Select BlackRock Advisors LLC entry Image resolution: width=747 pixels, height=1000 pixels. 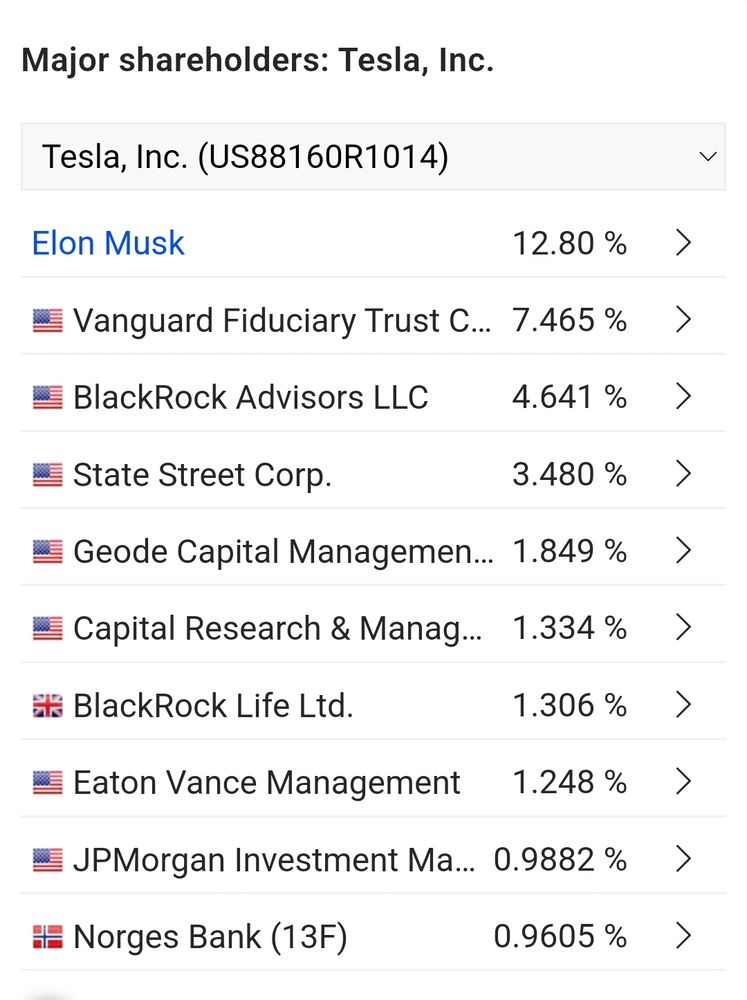click(251, 397)
